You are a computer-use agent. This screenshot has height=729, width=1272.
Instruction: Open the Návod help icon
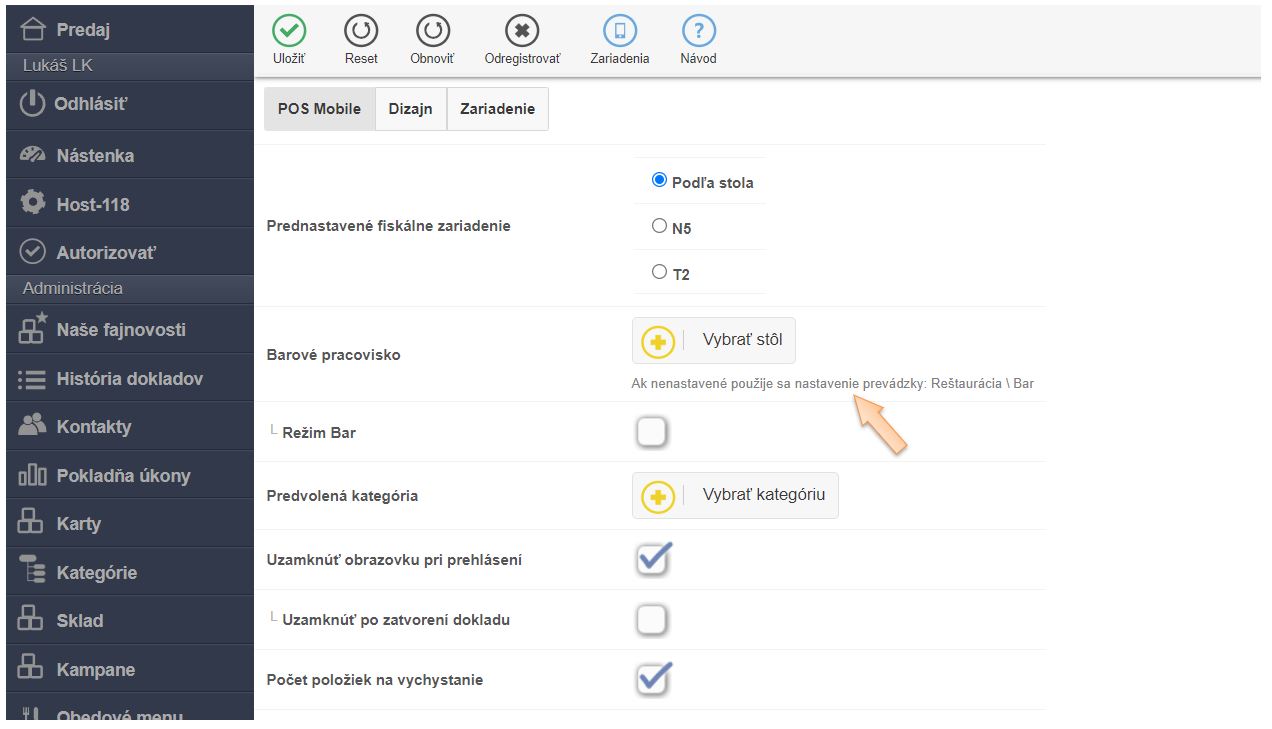pos(698,31)
